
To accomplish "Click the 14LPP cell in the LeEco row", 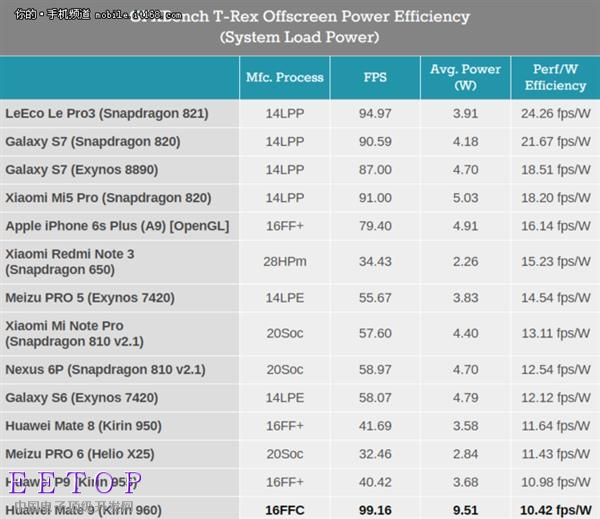I will [x=285, y=114].
